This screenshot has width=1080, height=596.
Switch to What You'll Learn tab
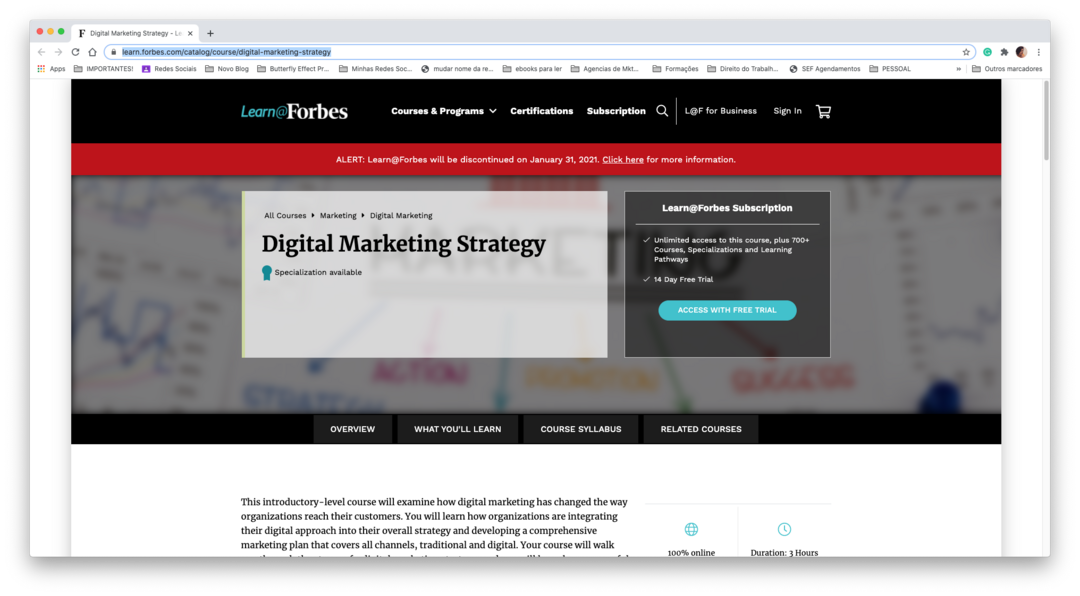point(457,429)
